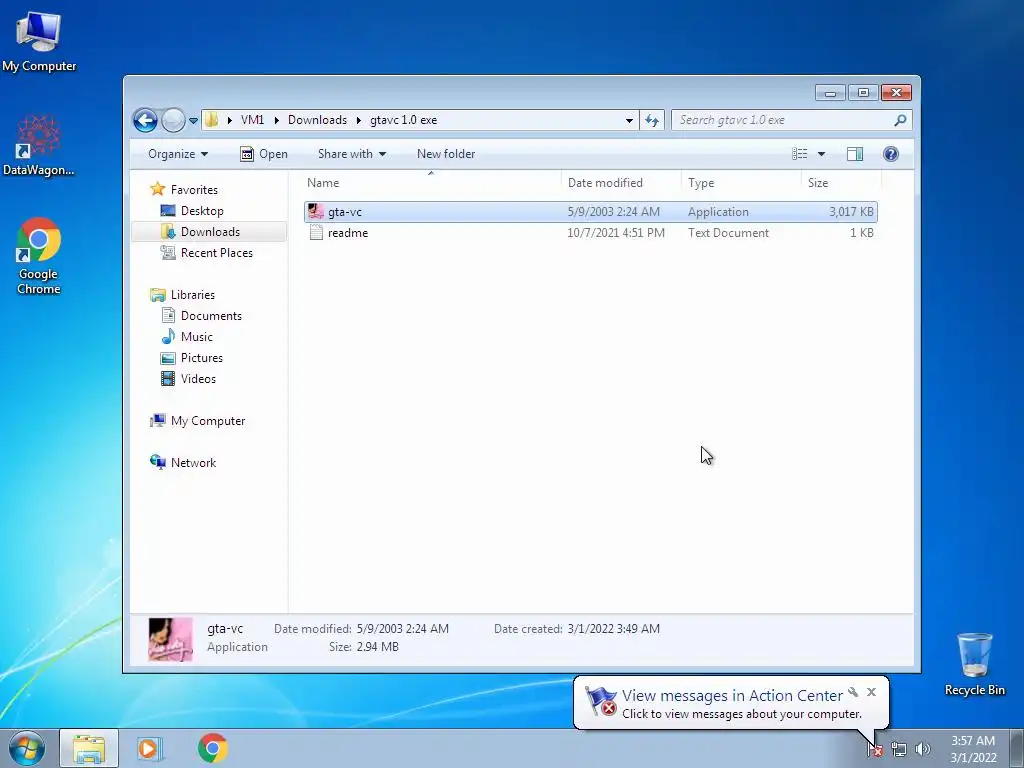Click View messages in Action Center balloon
The width and height of the screenshot is (1024, 768).
pyautogui.click(x=732, y=696)
